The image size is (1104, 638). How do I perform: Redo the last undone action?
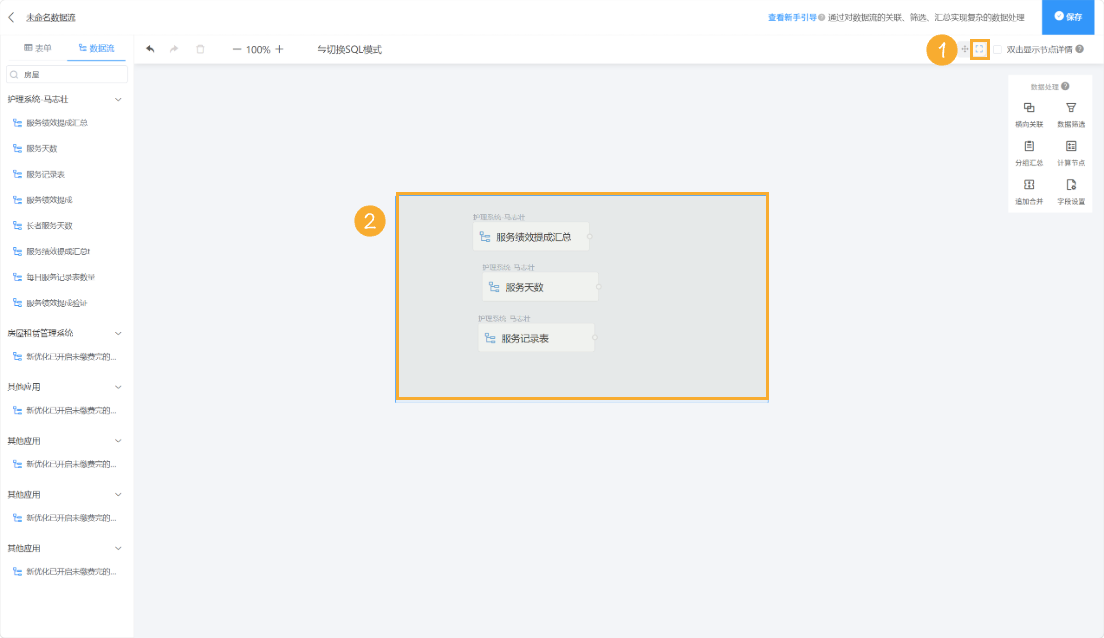tap(174, 49)
